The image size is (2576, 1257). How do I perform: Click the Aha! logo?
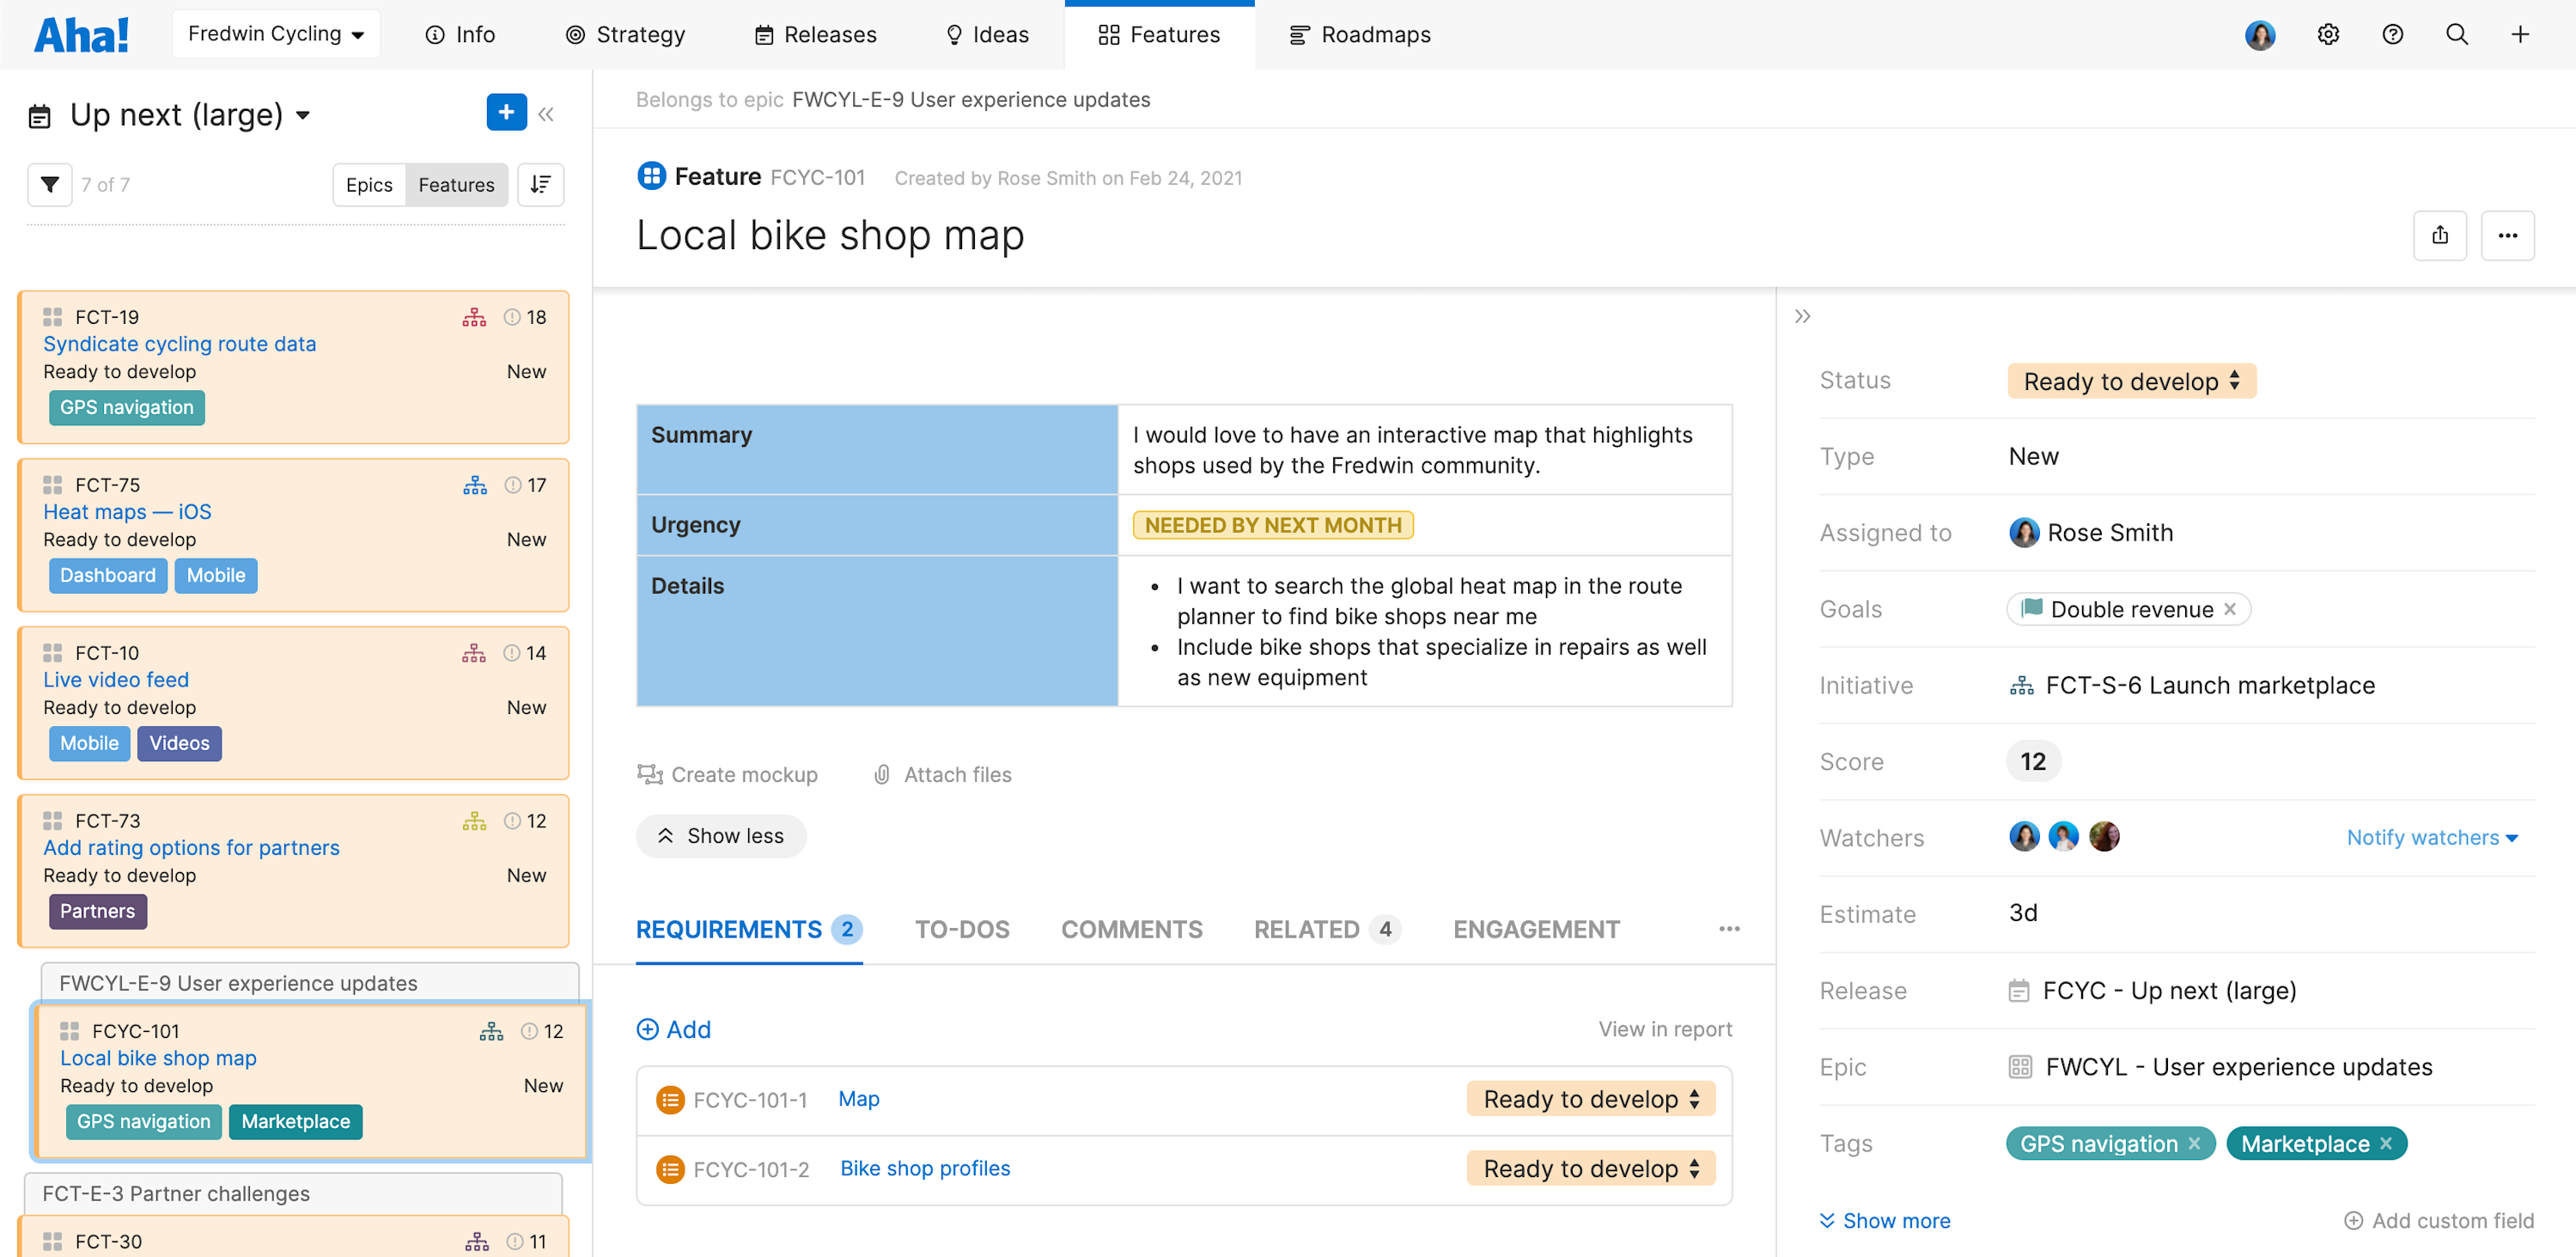81,33
